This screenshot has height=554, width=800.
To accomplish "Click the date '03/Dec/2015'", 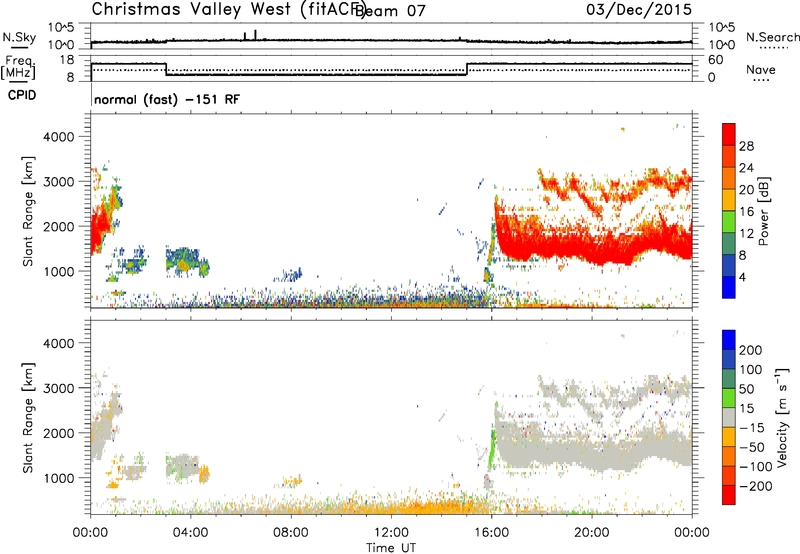I will (639, 10).
